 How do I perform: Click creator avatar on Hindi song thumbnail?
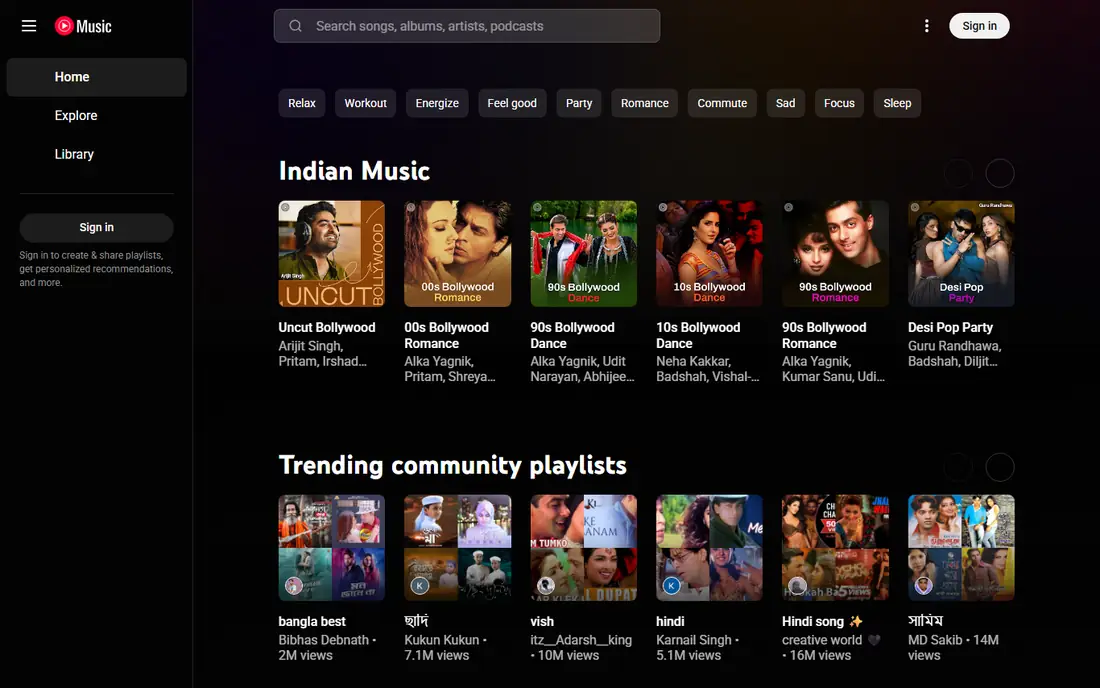coord(798,585)
